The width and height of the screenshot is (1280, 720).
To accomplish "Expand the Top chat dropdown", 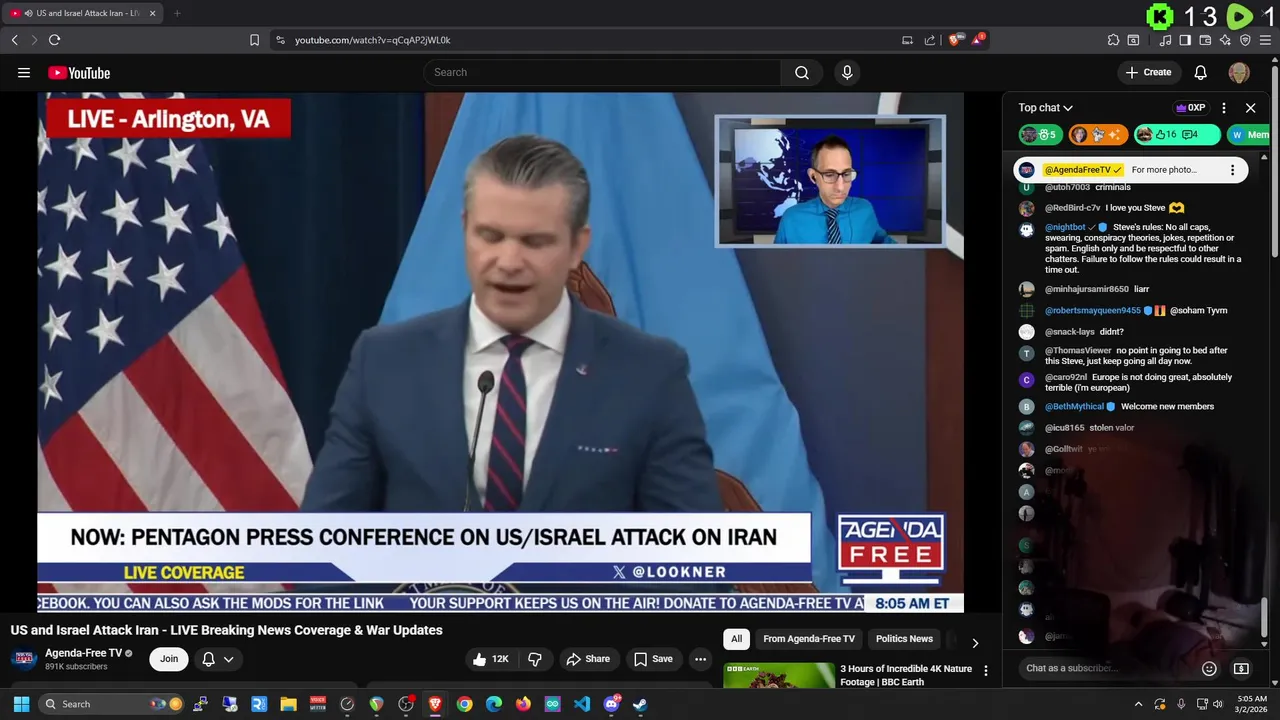I will pyautogui.click(x=1046, y=108).
